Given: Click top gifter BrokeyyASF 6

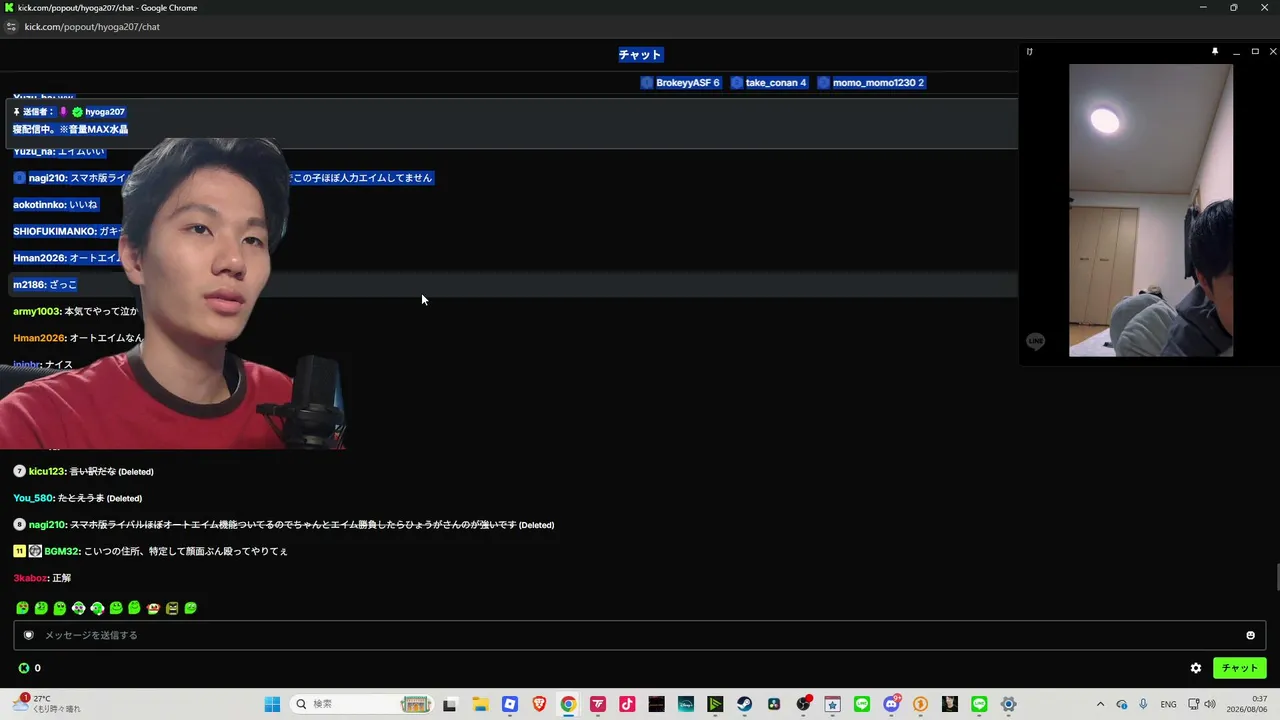Looking at the screenshot, I should coord(680,83).
